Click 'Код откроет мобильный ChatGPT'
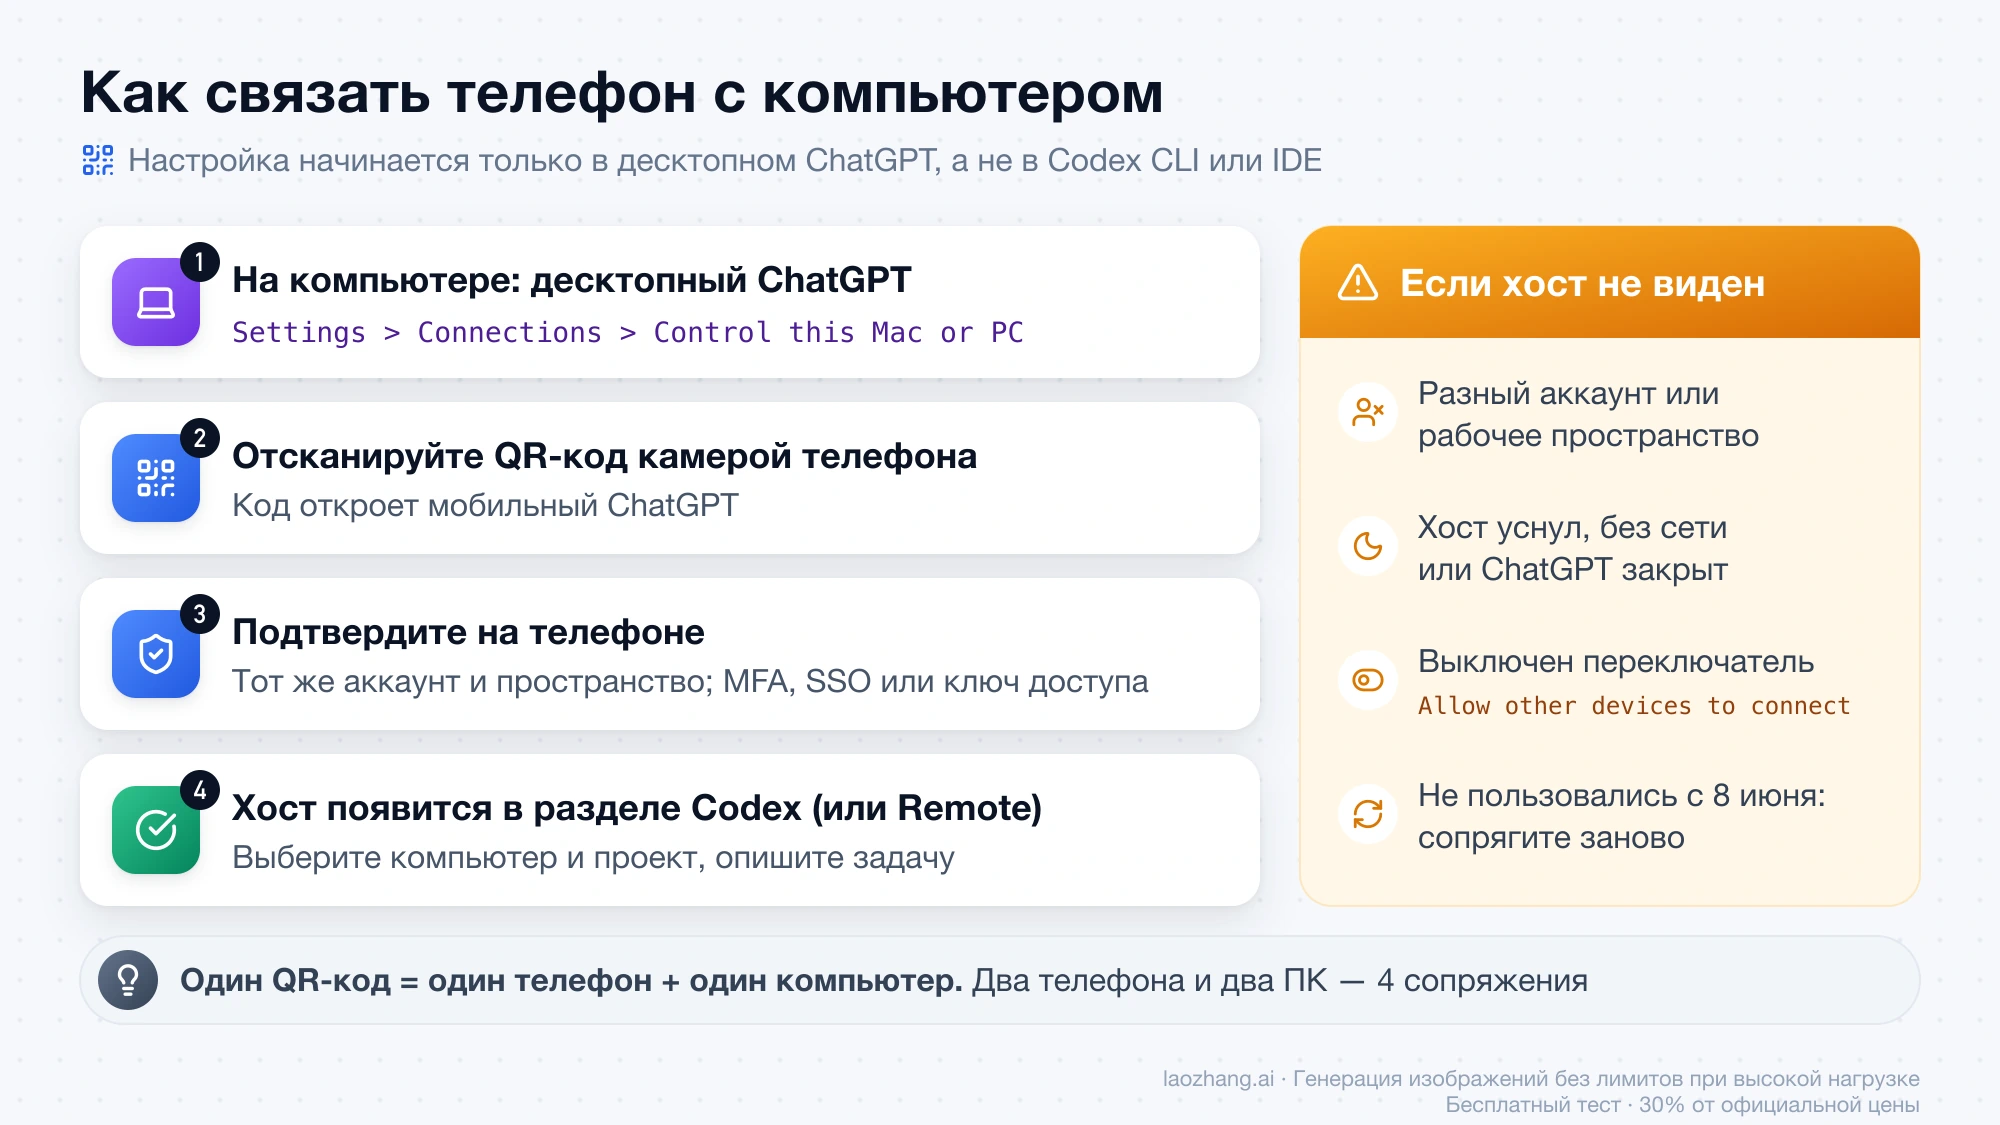The image size is (2000, 1125). (485, 505)
